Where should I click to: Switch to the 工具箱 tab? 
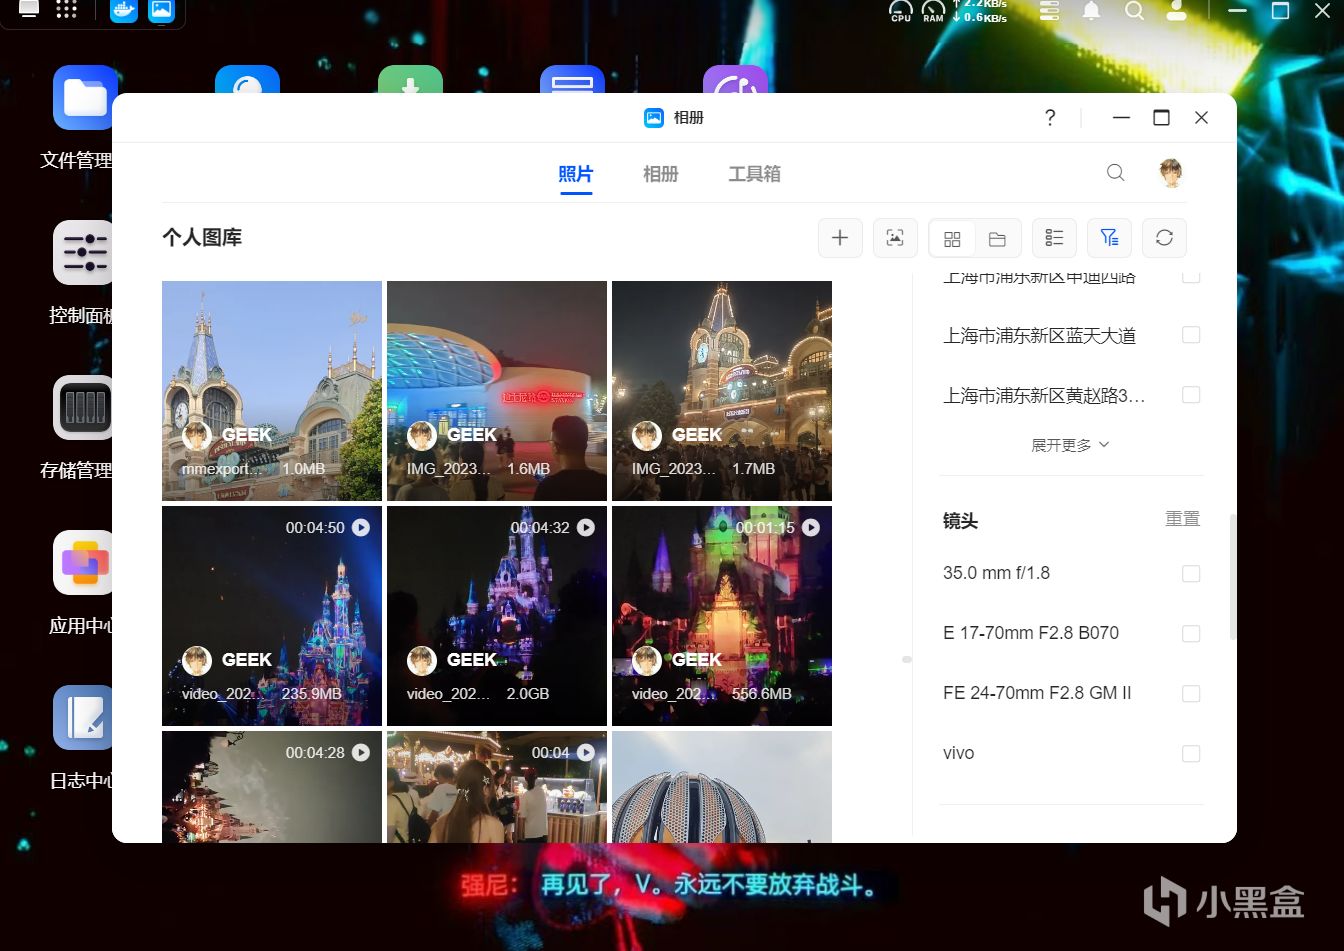point(754,174)
